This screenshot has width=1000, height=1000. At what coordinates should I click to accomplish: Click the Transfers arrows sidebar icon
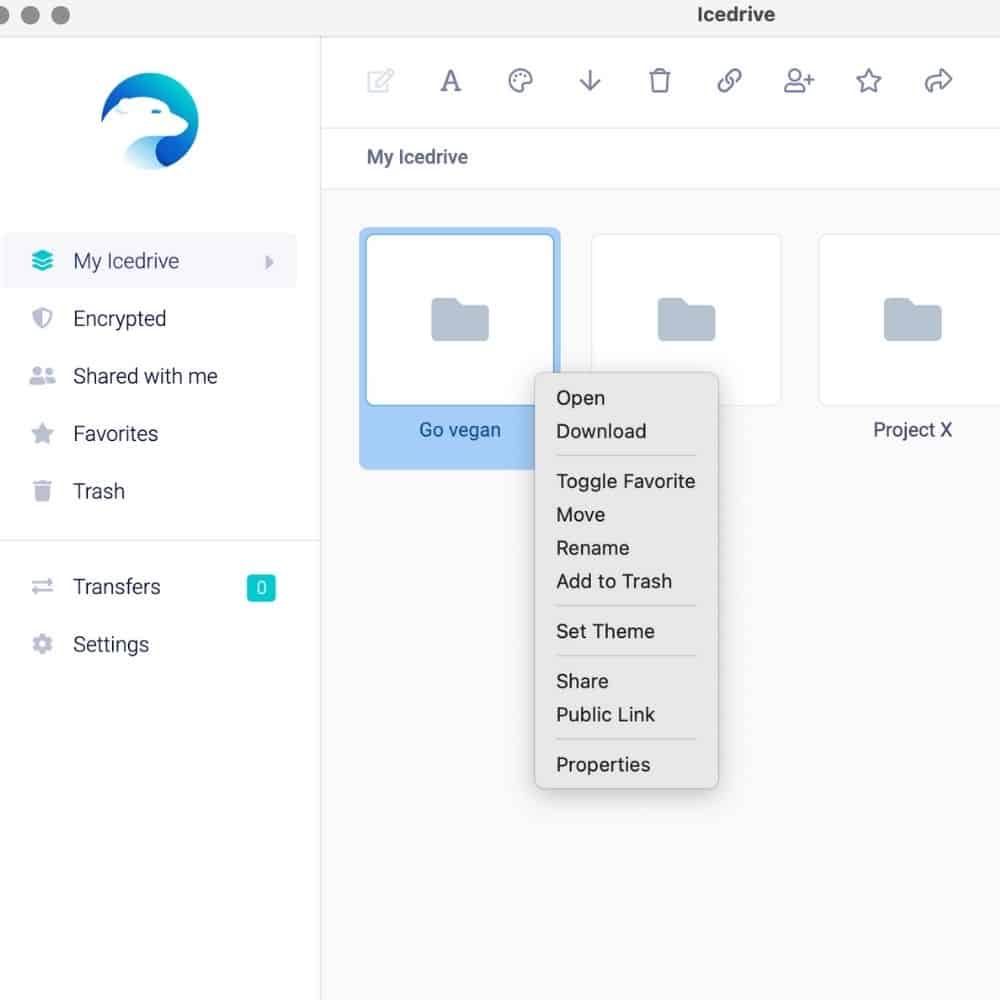pos(43,586)
